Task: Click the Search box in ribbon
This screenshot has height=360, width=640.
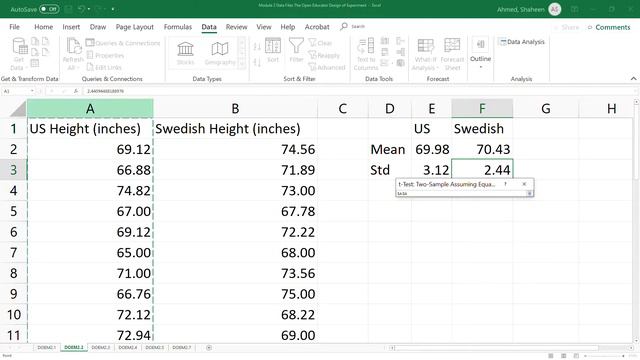Action: (x=353, y=27)
